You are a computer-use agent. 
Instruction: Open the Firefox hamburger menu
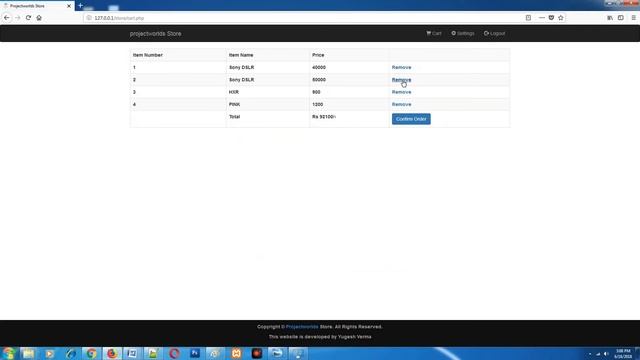tap(633, 18)
